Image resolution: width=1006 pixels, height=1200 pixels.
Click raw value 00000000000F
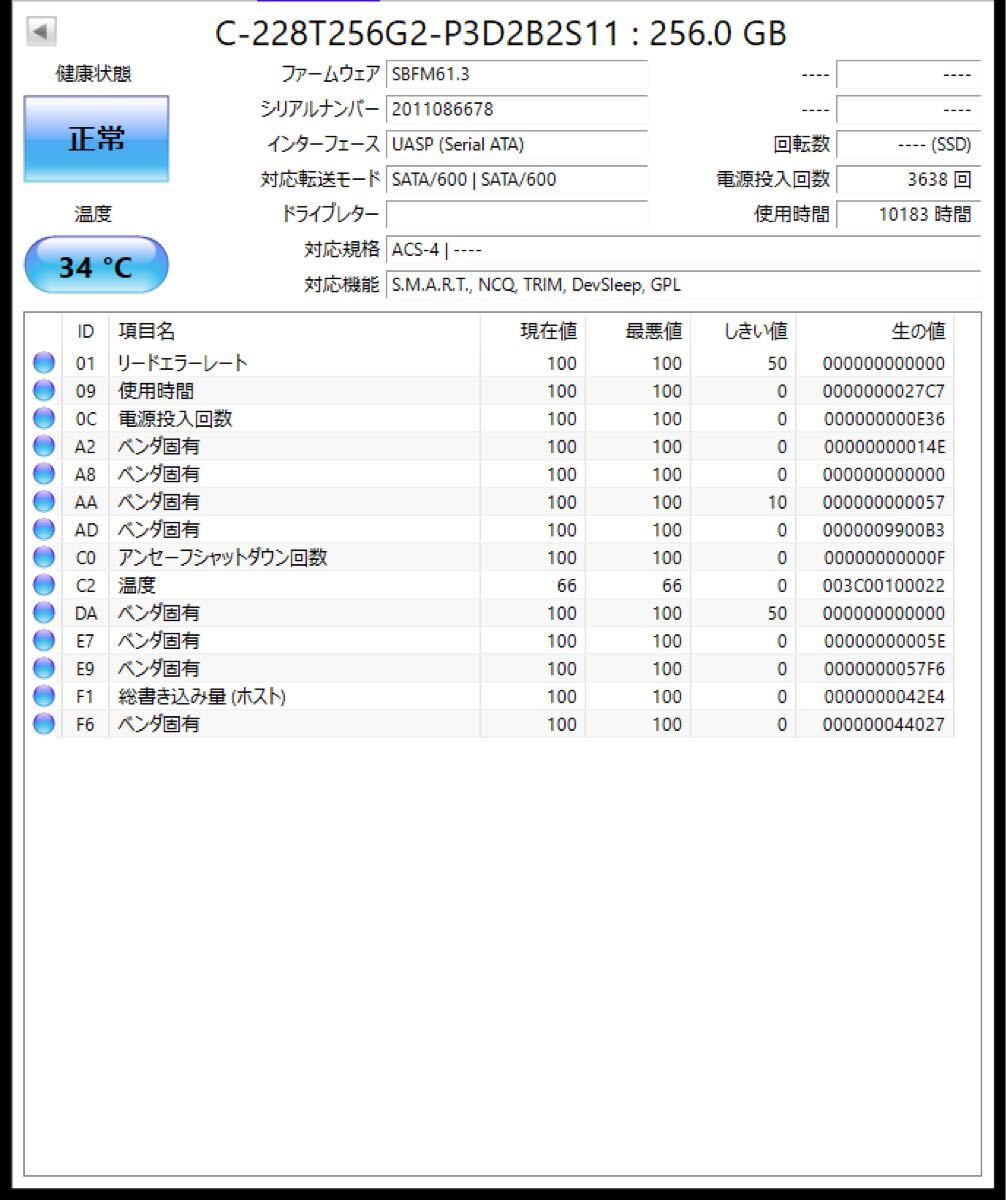click(x=883, y=557)
